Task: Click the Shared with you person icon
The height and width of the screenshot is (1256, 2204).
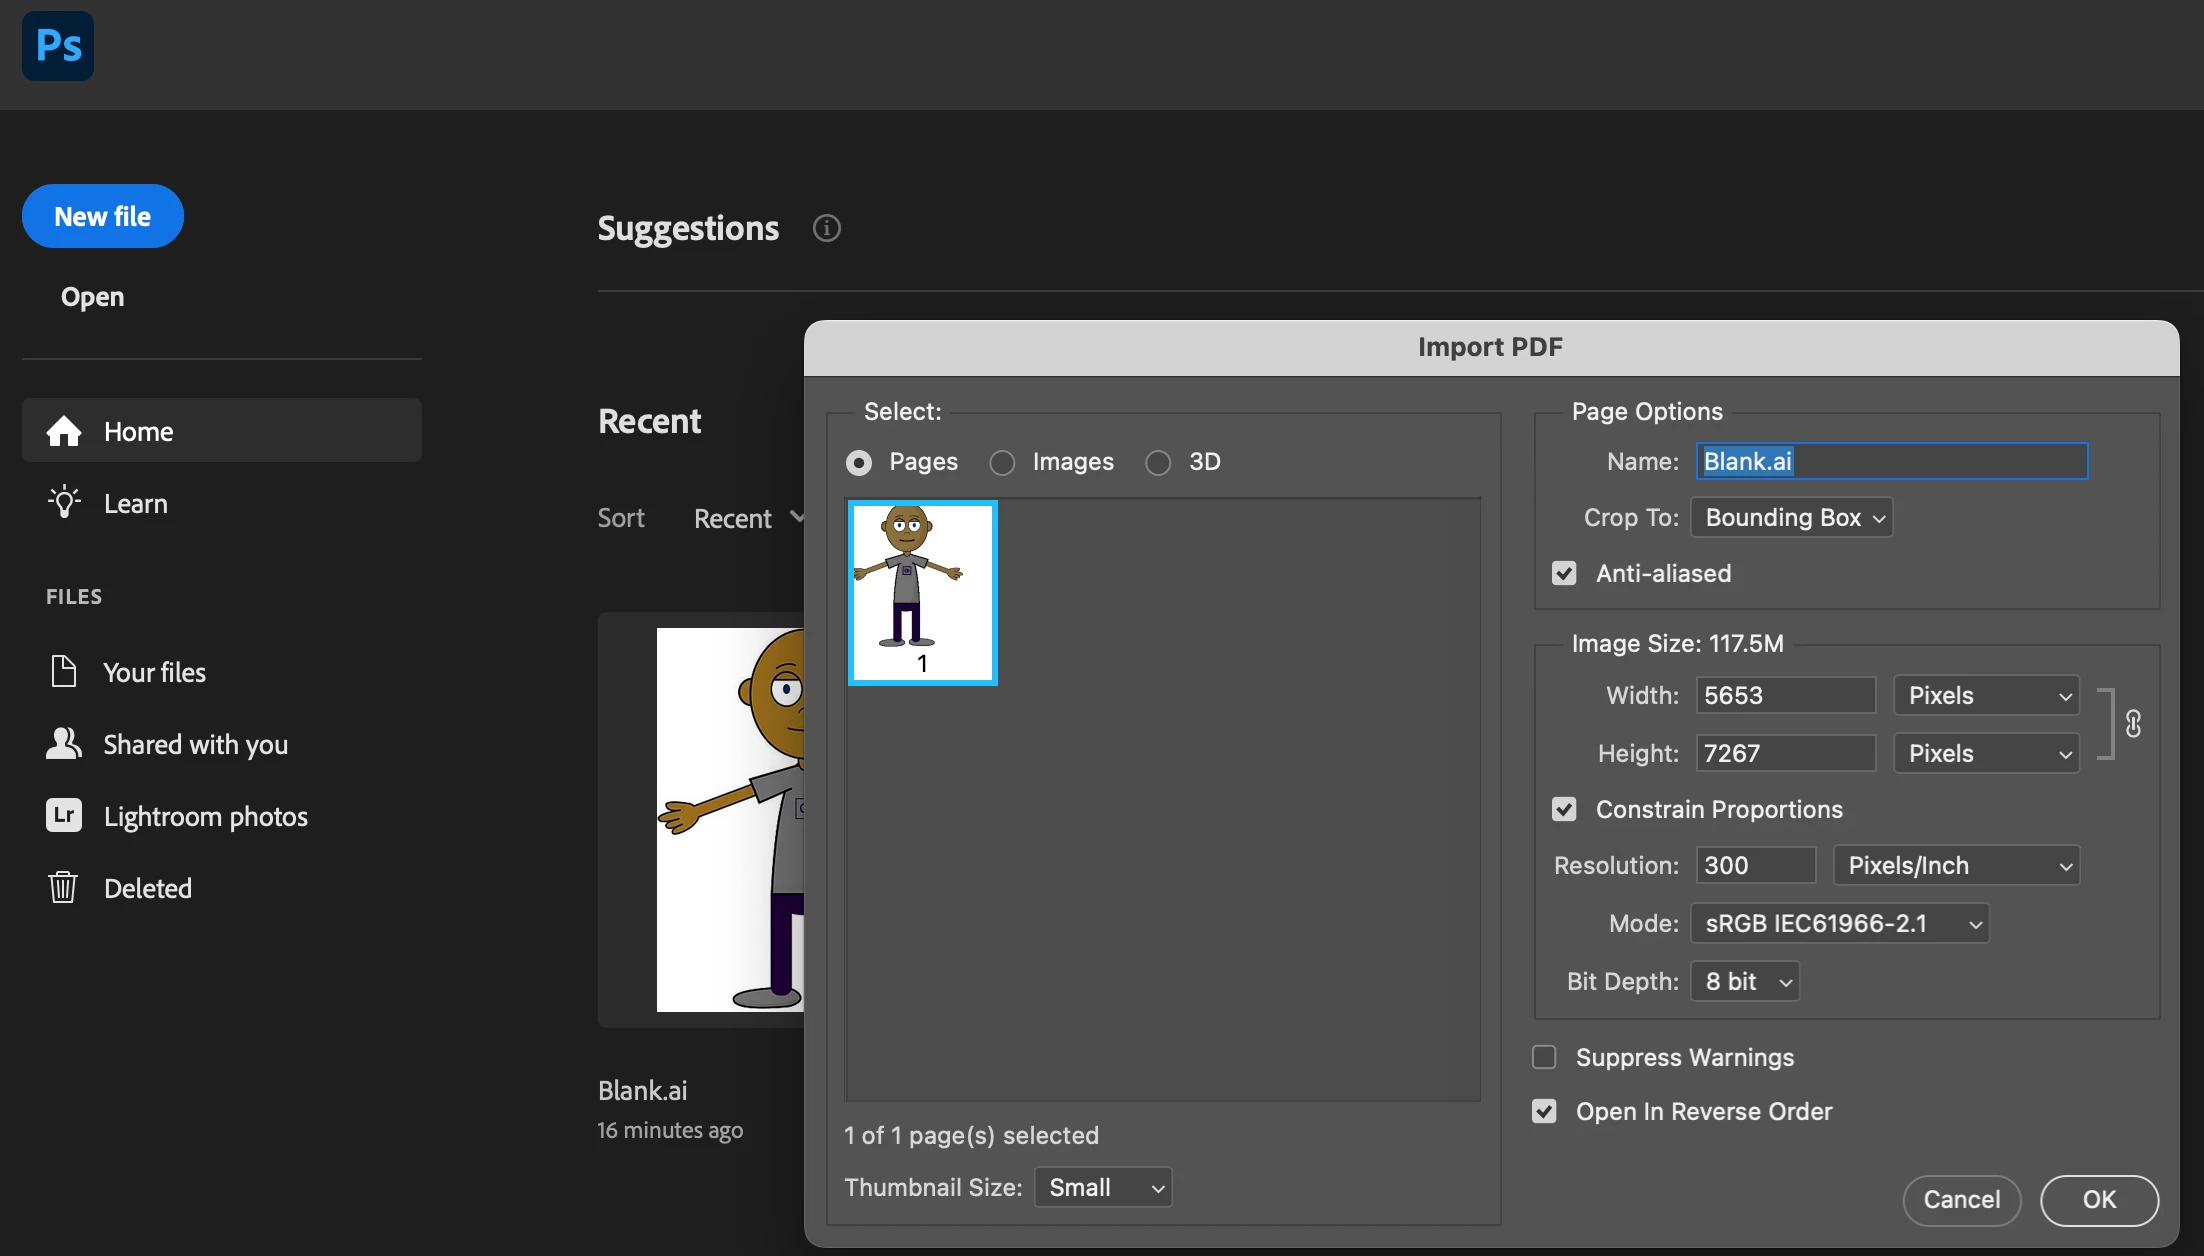Action: [64, 743]
